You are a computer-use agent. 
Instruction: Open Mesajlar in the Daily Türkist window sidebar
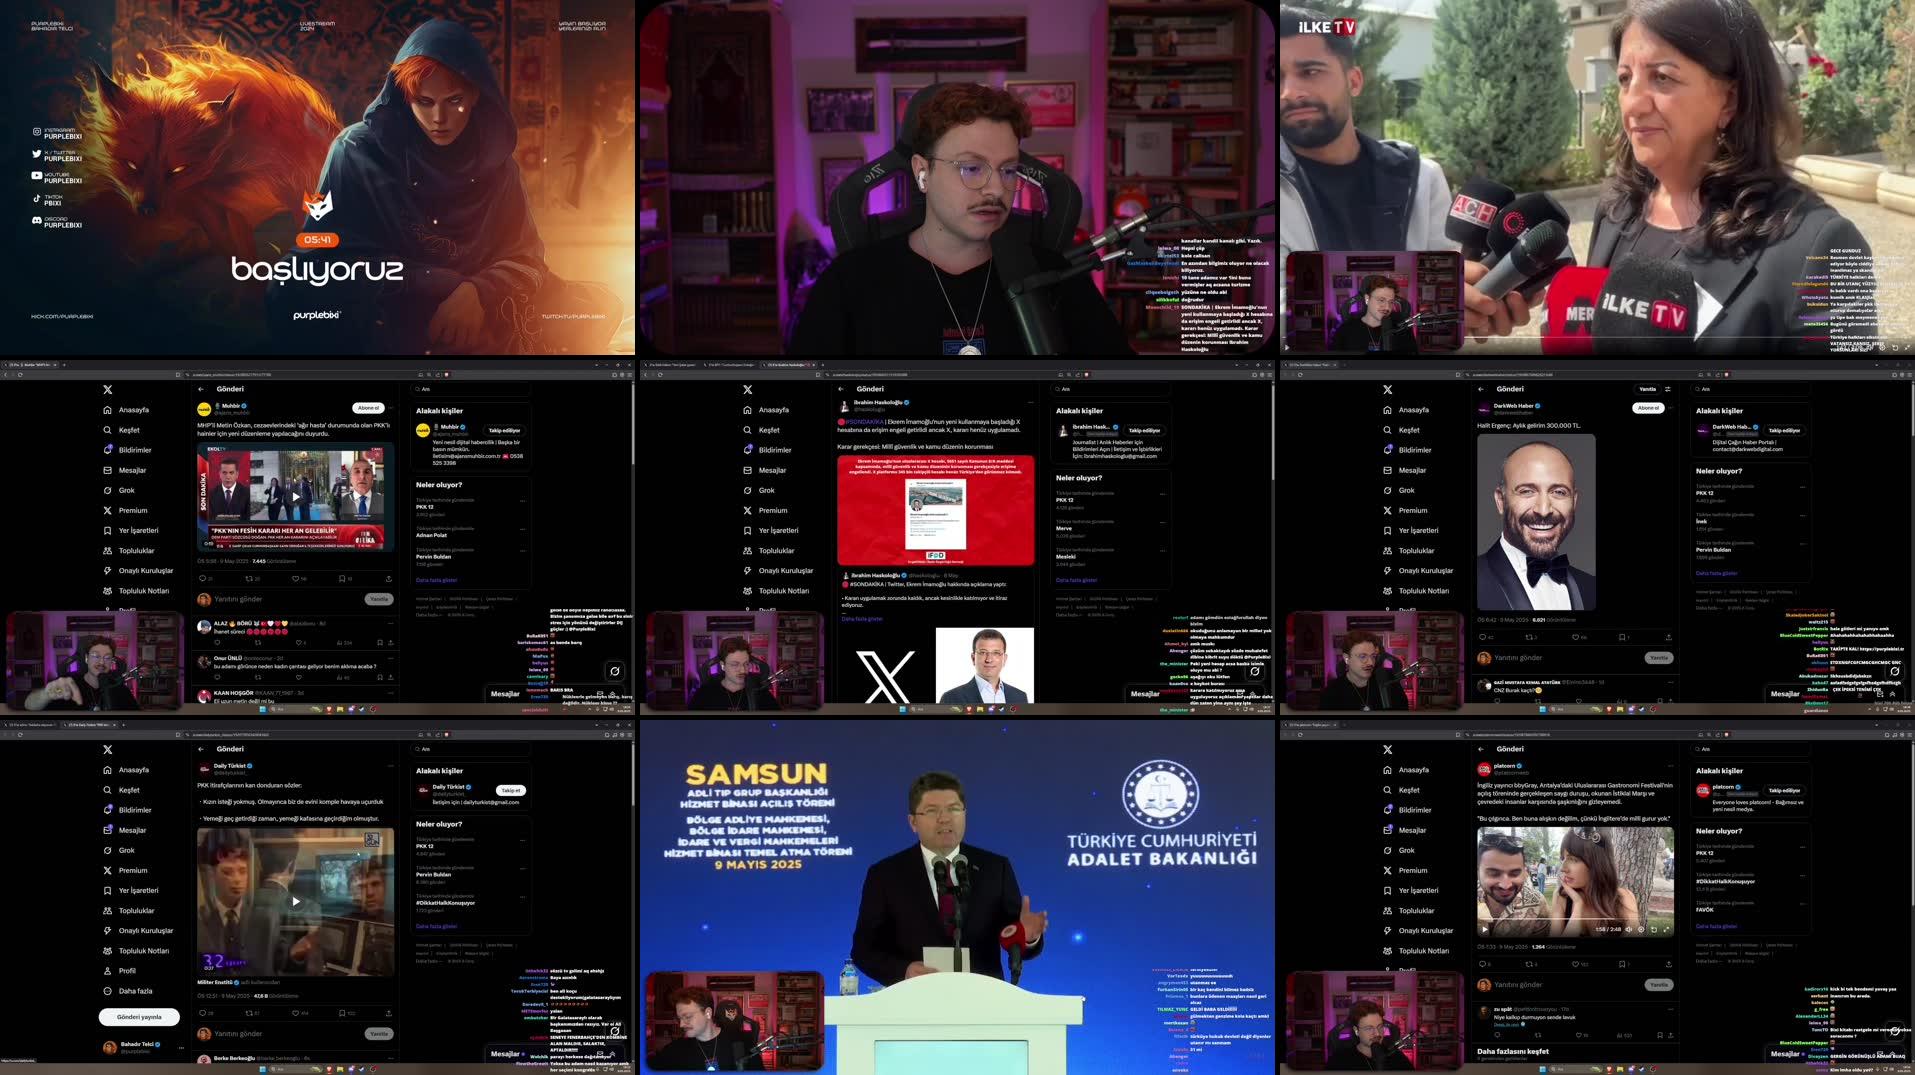click(x=125, y=830)
